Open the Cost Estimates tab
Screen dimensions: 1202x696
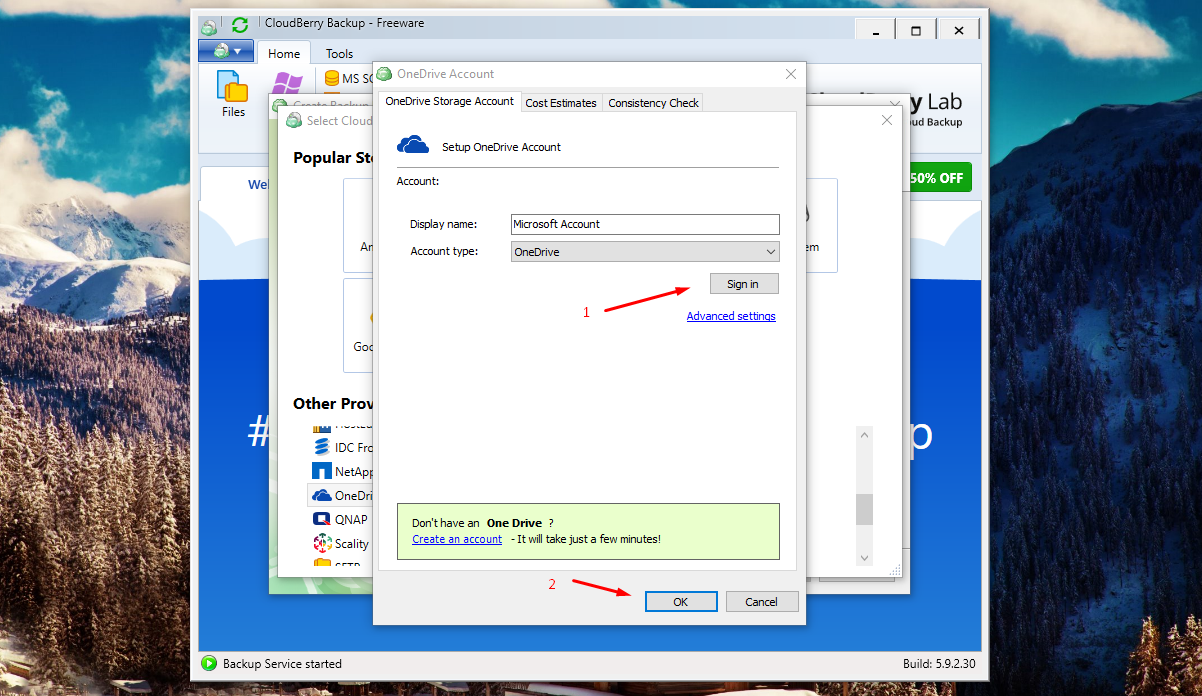tap(561, 102)
